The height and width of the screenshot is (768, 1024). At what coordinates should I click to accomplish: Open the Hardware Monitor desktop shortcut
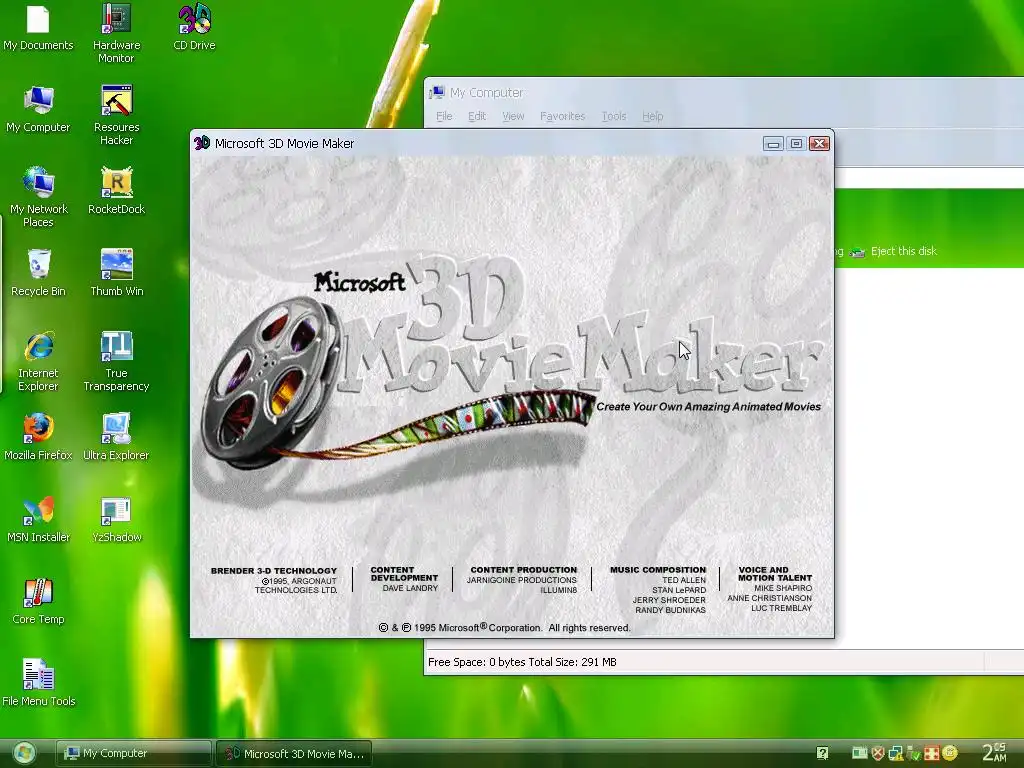tap(116, 33)
